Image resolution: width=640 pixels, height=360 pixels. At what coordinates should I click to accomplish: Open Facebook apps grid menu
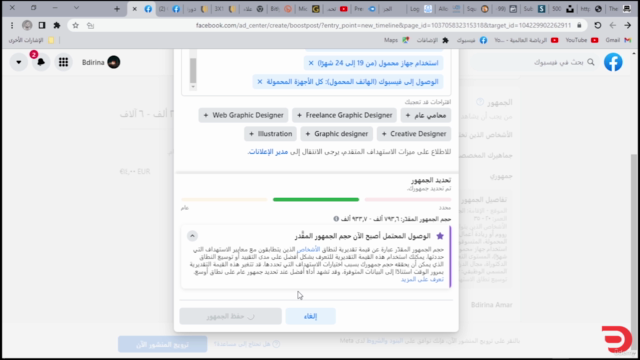coord(63,62)
